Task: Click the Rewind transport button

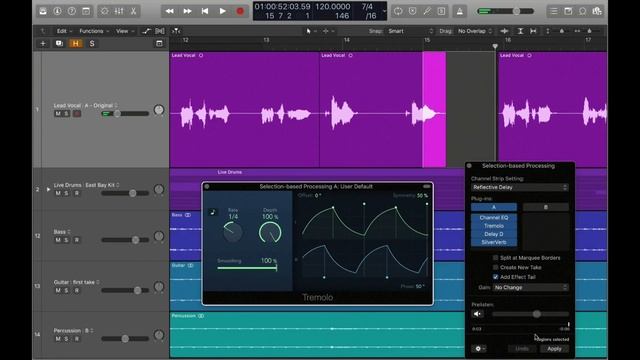Action: click(169, 11)
